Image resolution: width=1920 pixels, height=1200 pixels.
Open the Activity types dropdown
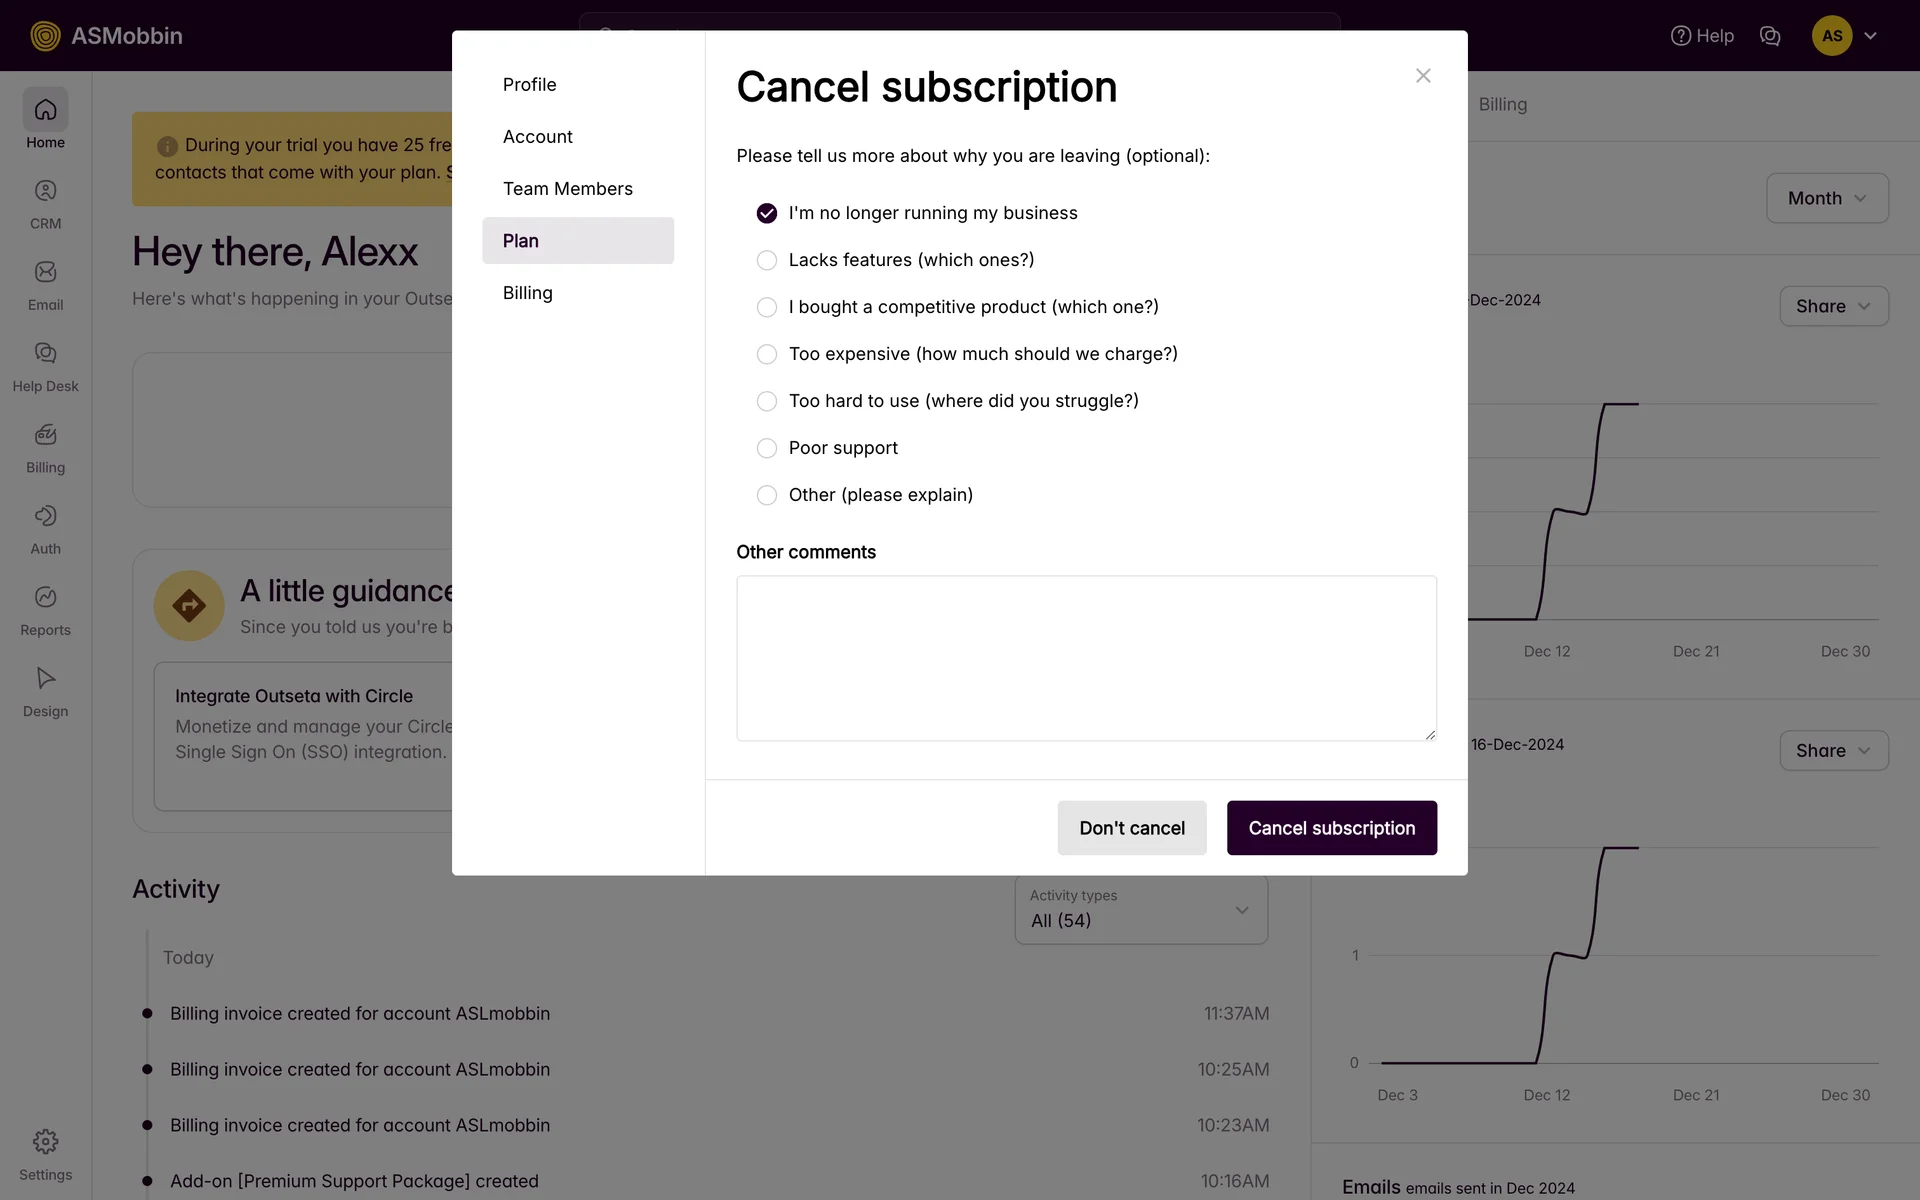coord(1141,910)
